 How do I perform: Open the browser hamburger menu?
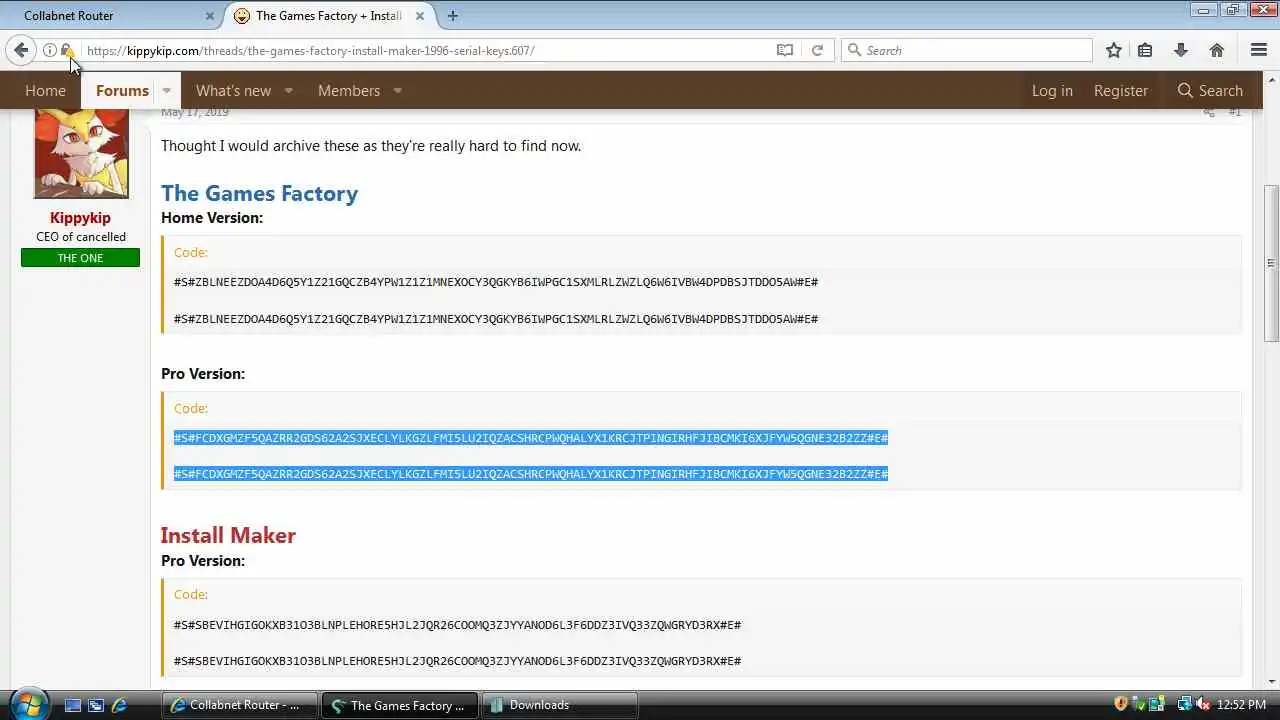1259,50
